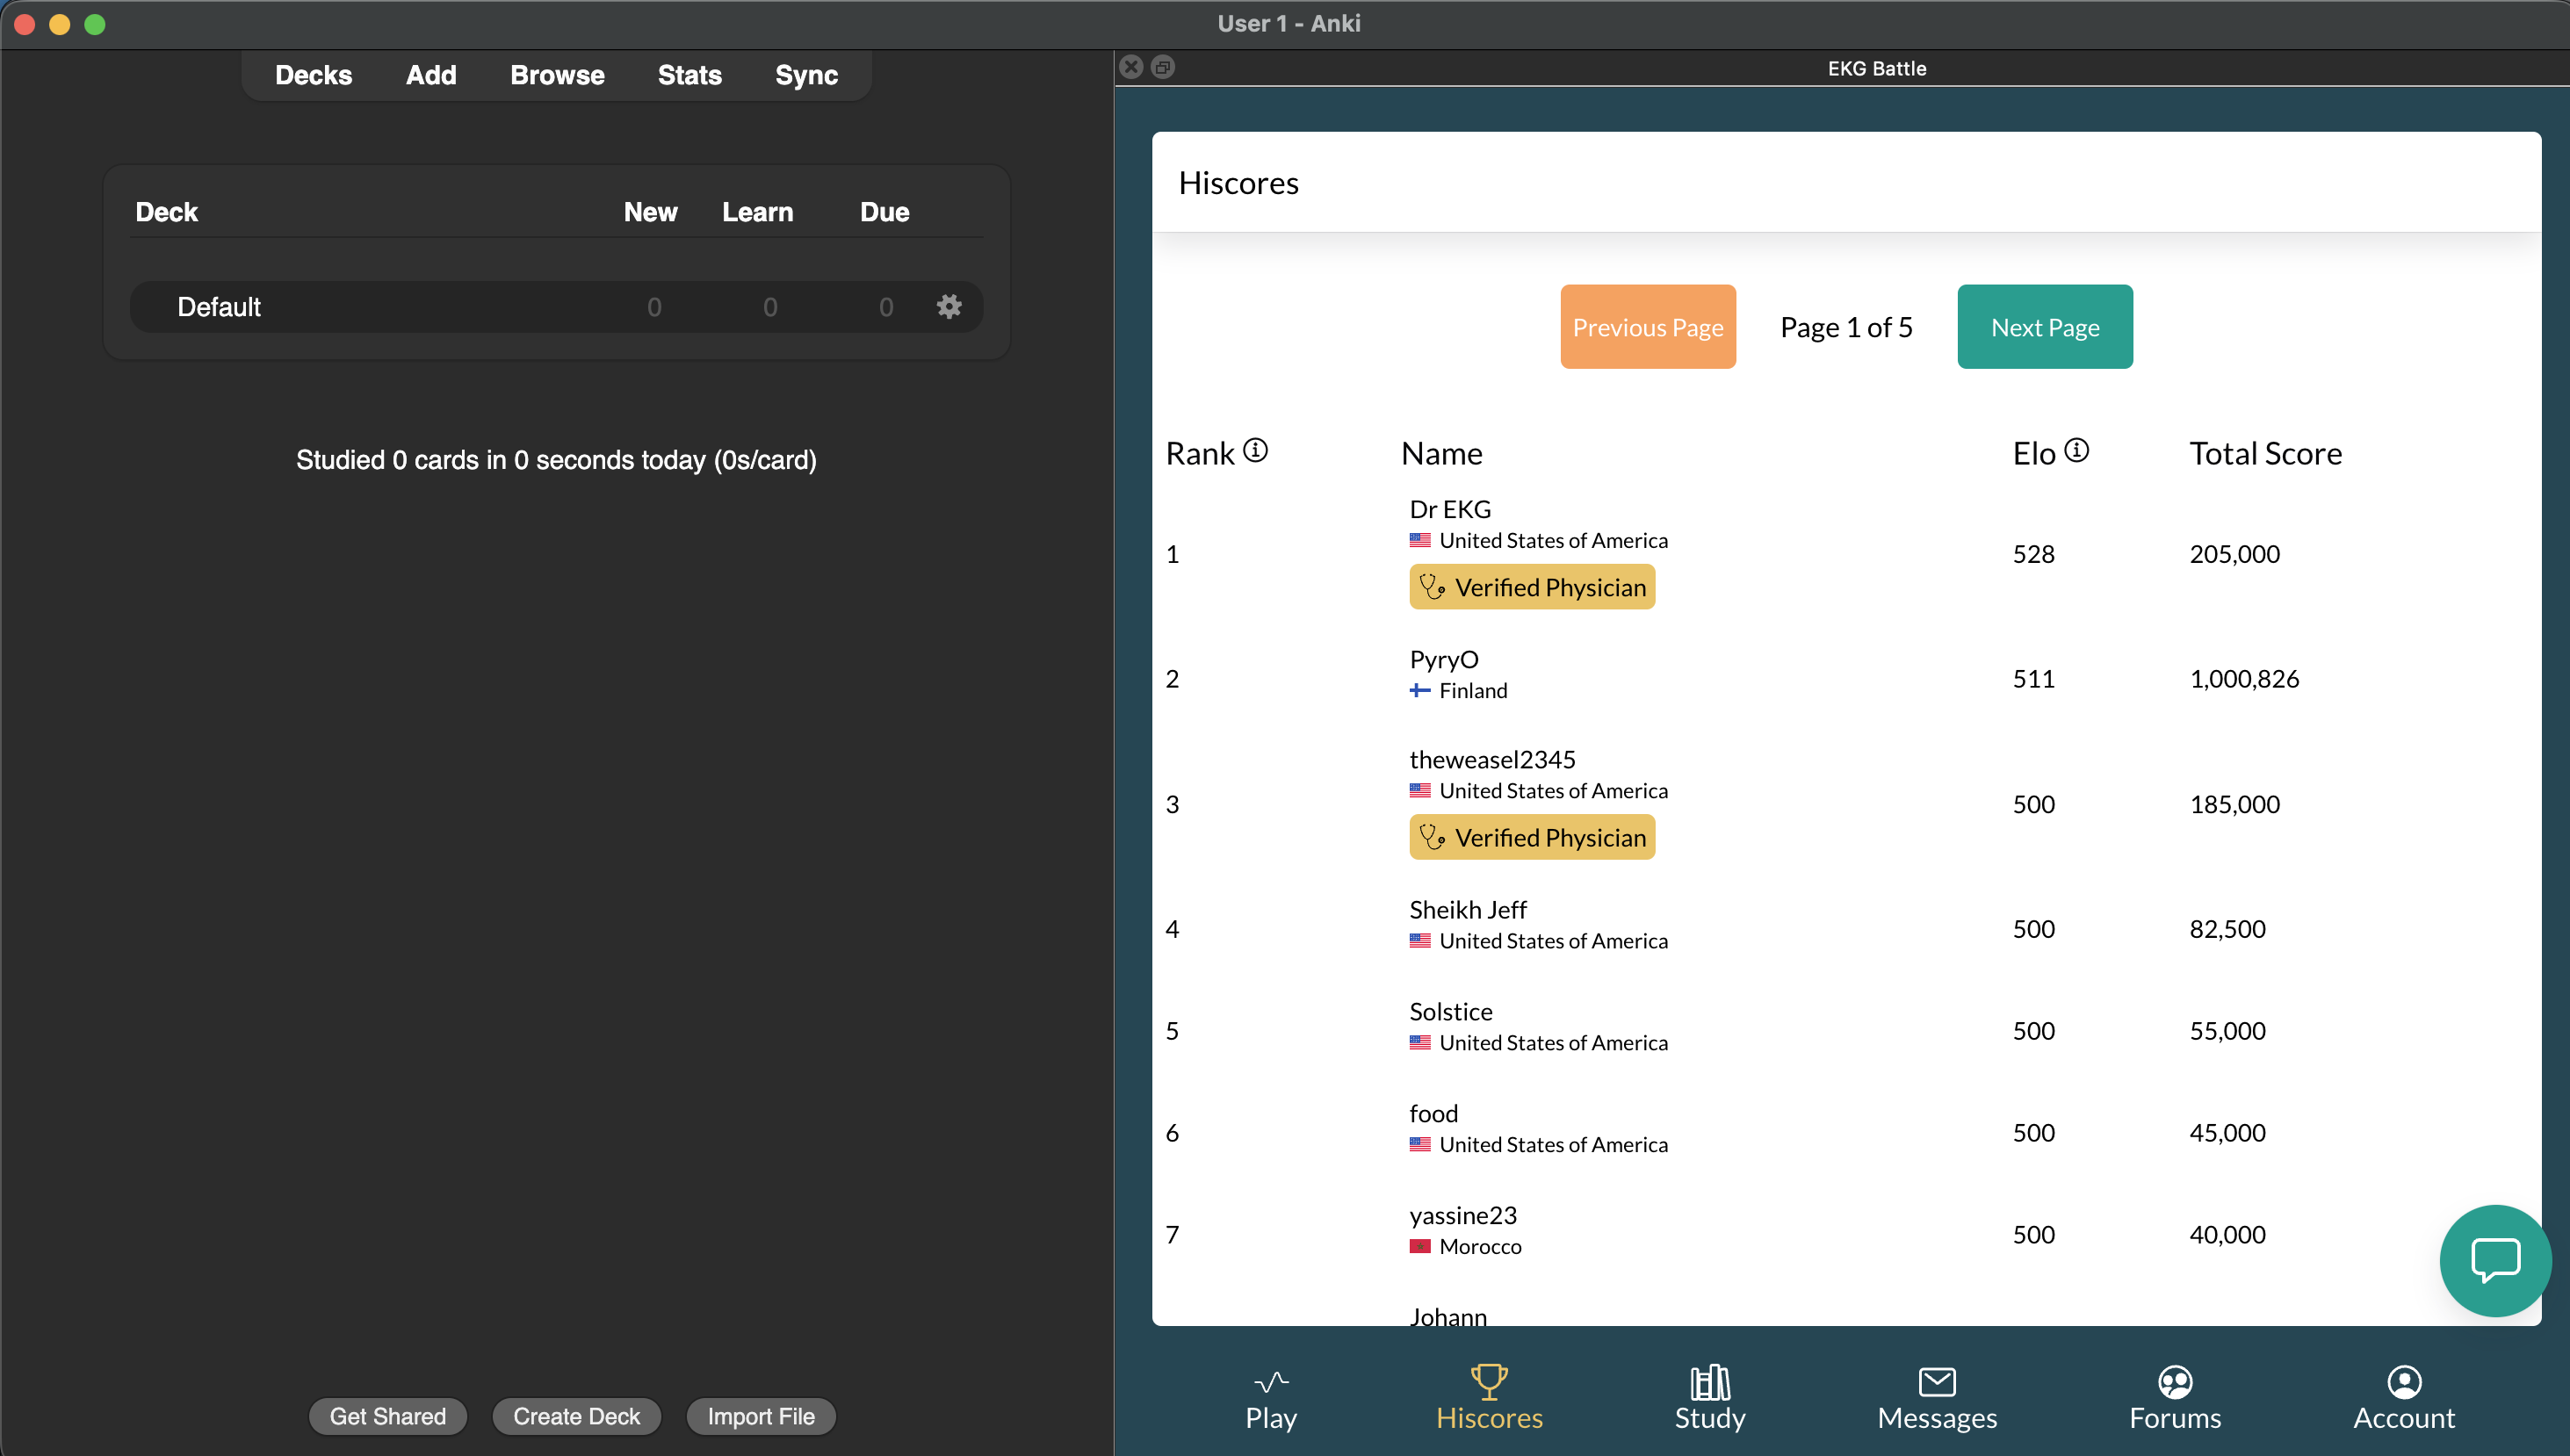Click the Elo info icon
The height and width of the screenshot is (1456, 2570).
(x=2077, y=451)
